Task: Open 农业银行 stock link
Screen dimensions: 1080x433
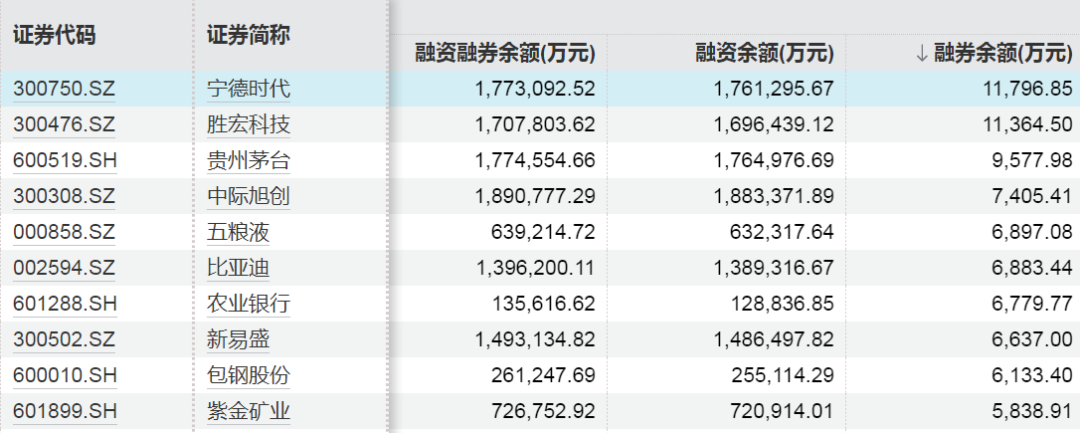Action: click(x=248, y=304)
